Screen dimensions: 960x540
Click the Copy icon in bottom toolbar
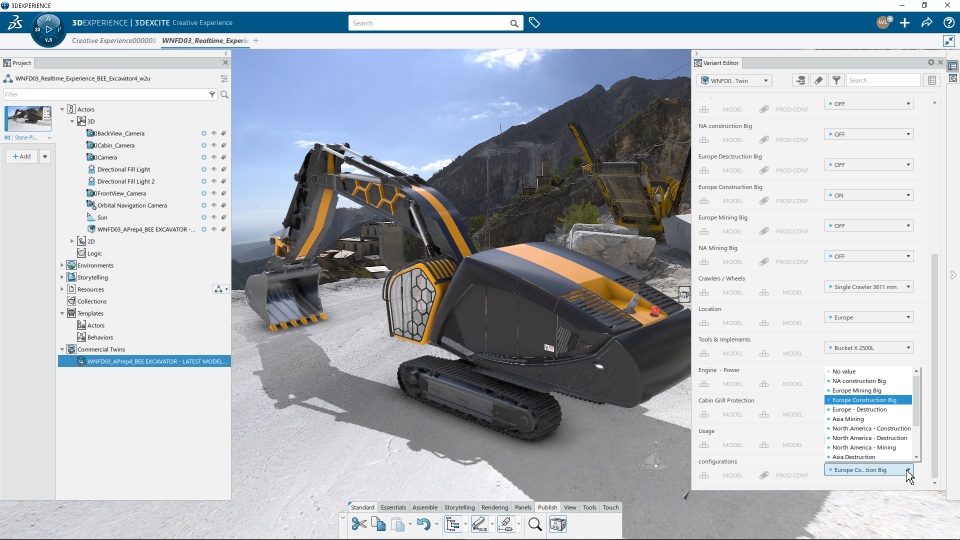378,524
